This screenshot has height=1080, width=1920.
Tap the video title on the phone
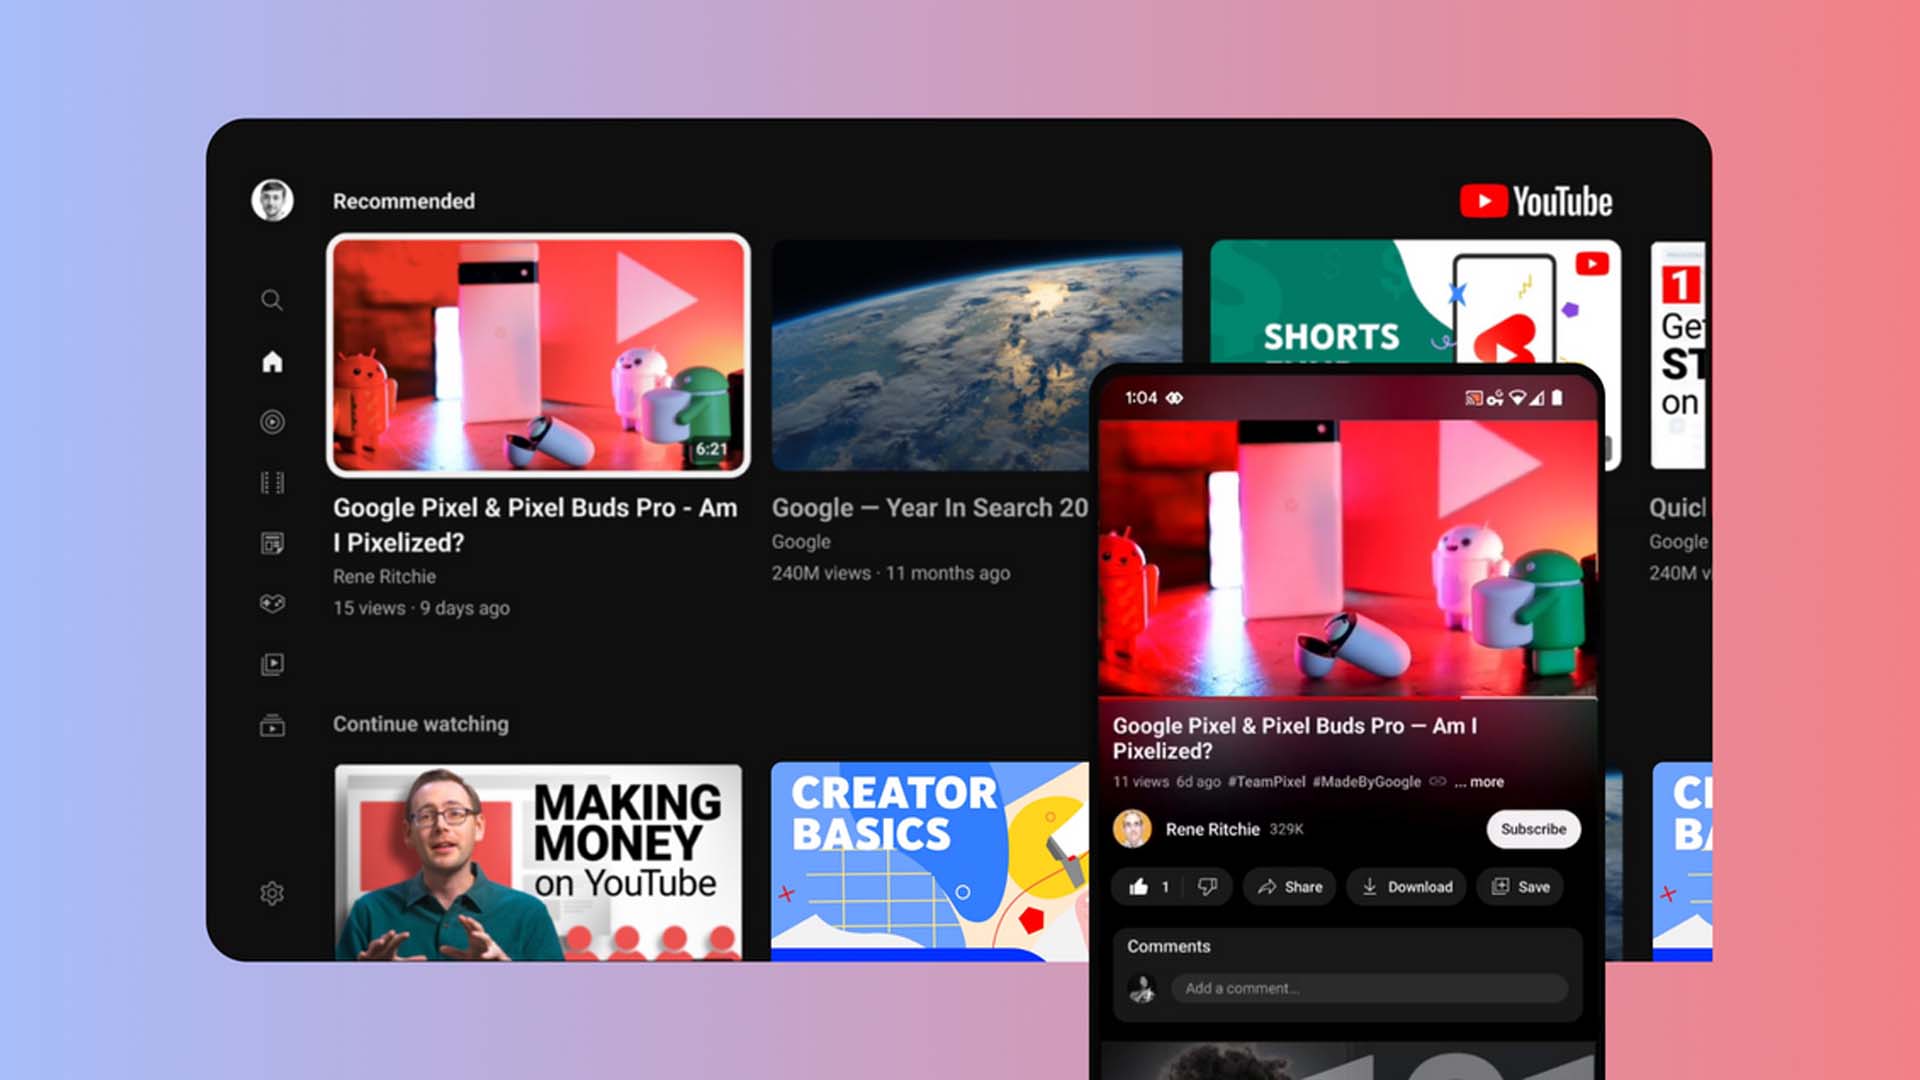1294,738
